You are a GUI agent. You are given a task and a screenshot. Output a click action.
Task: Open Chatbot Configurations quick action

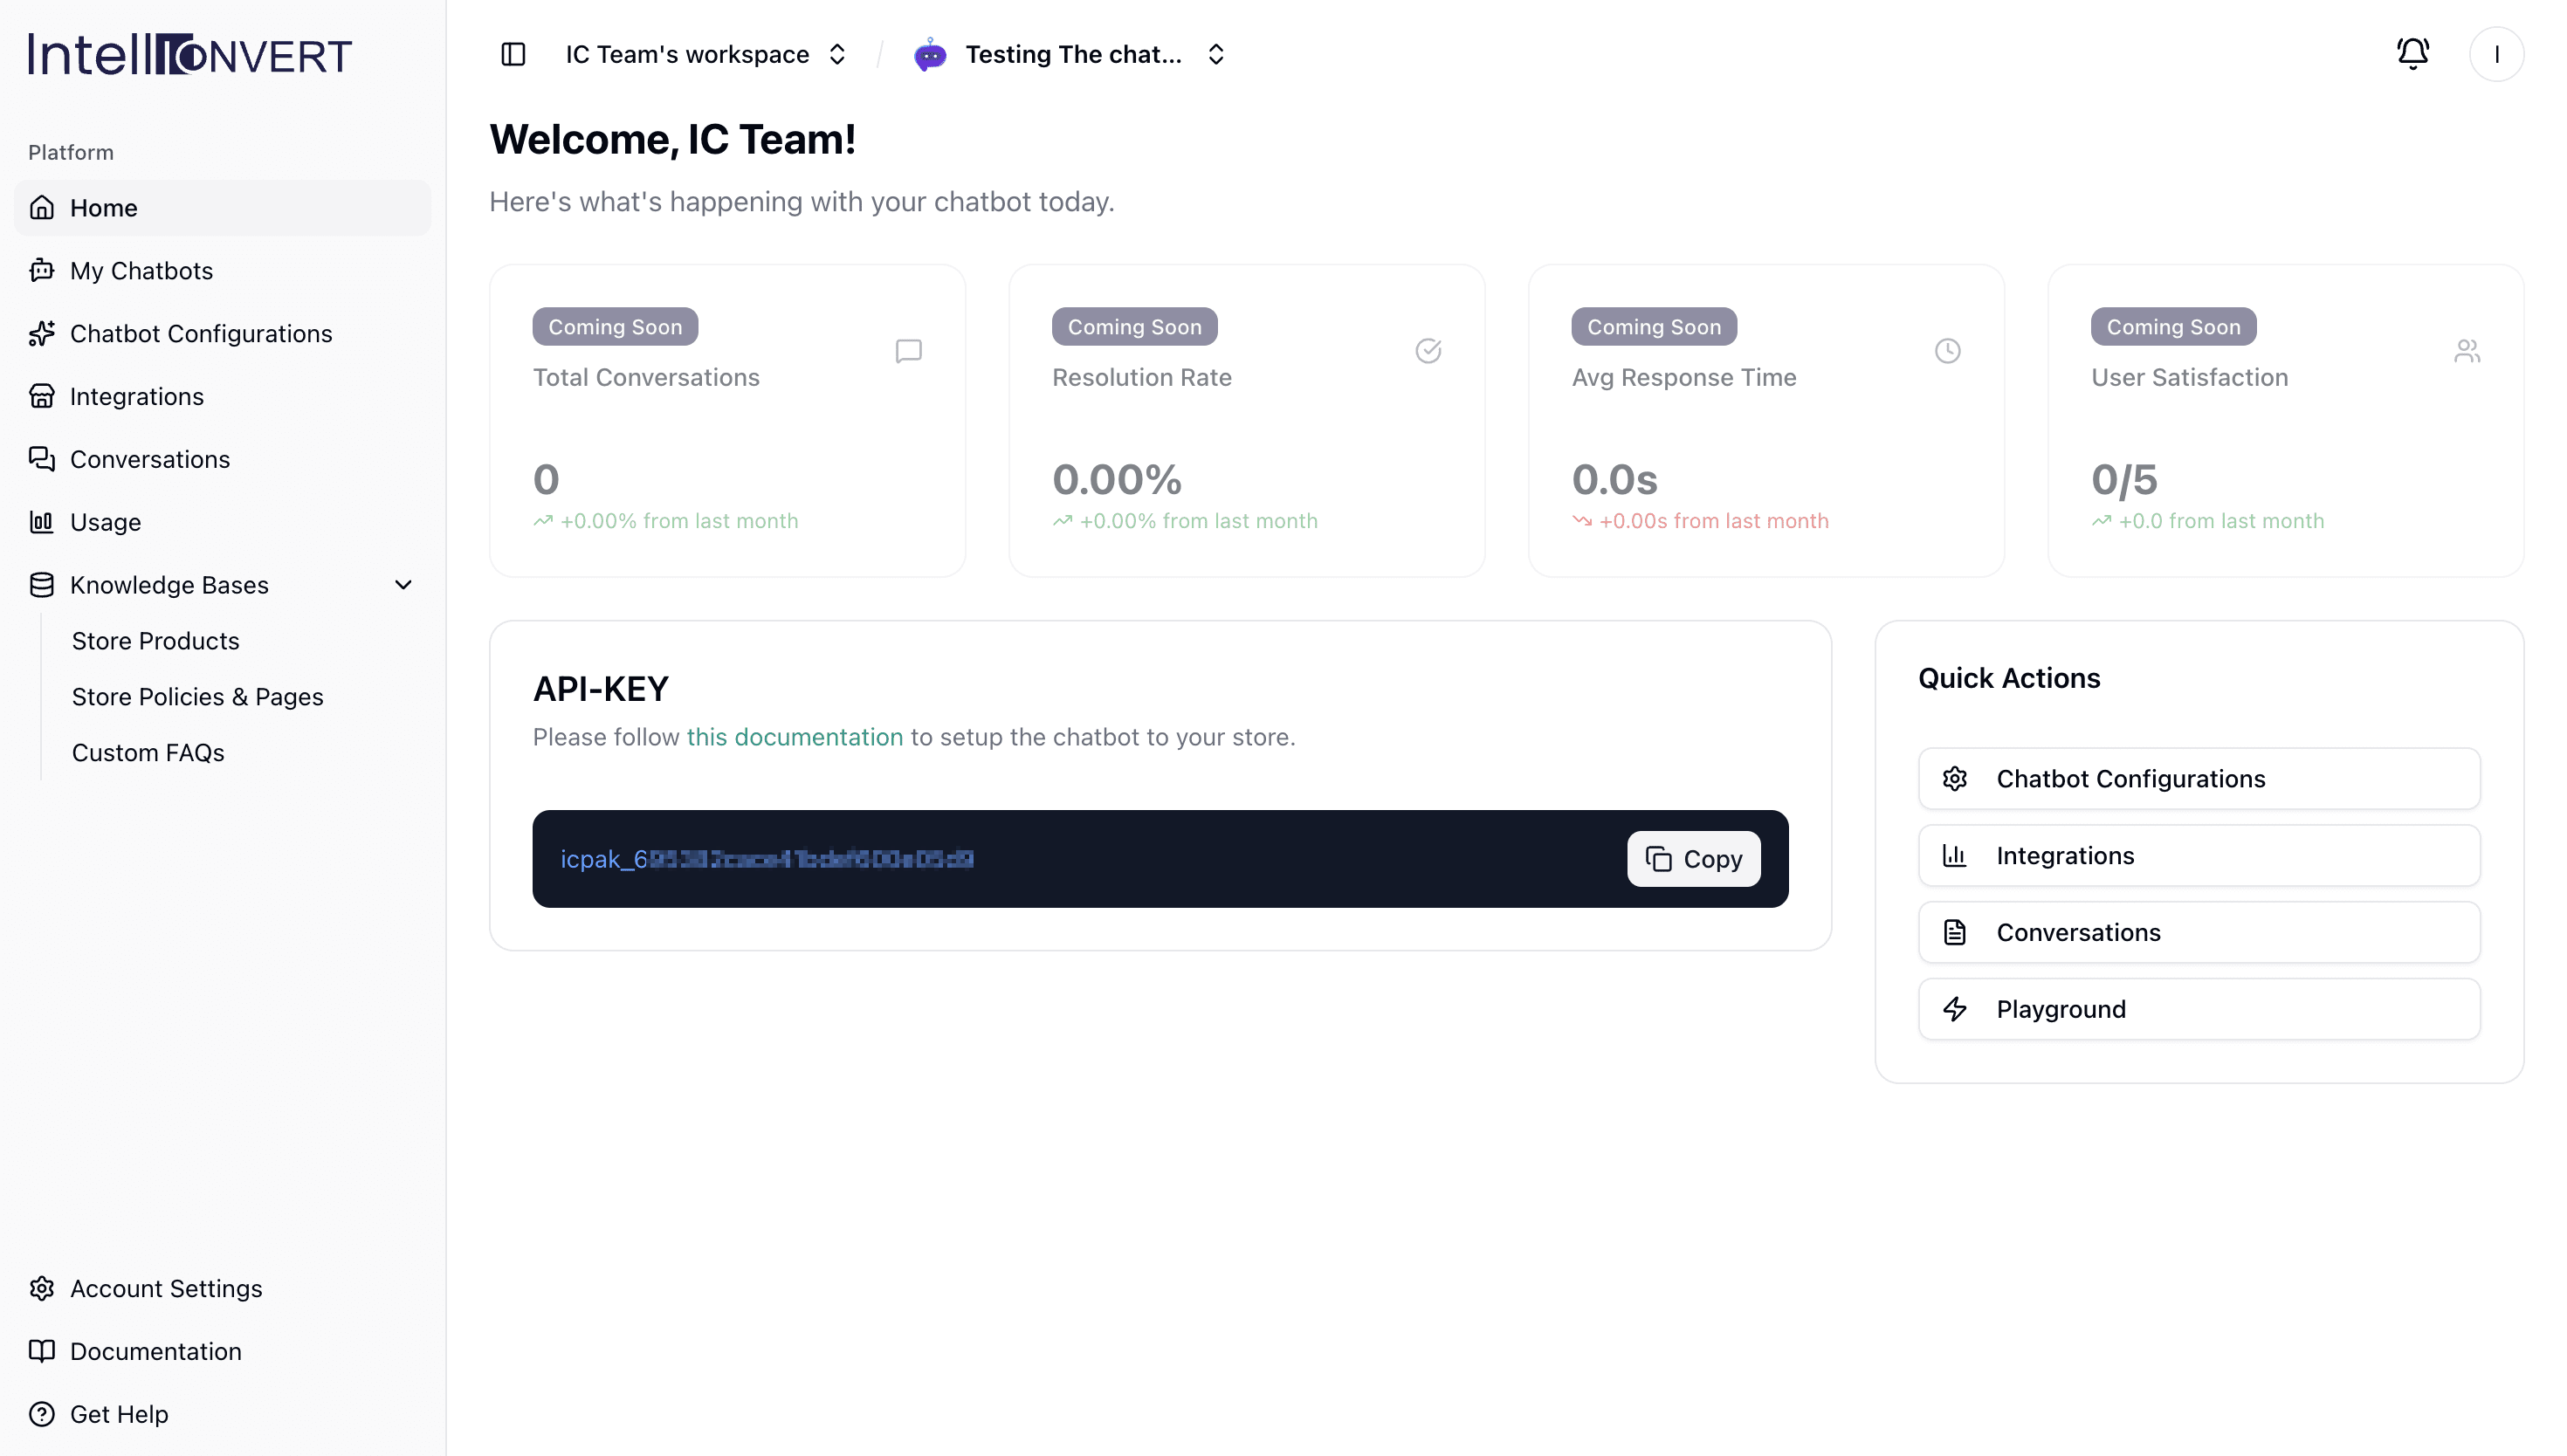click(x=2198, y=779)
